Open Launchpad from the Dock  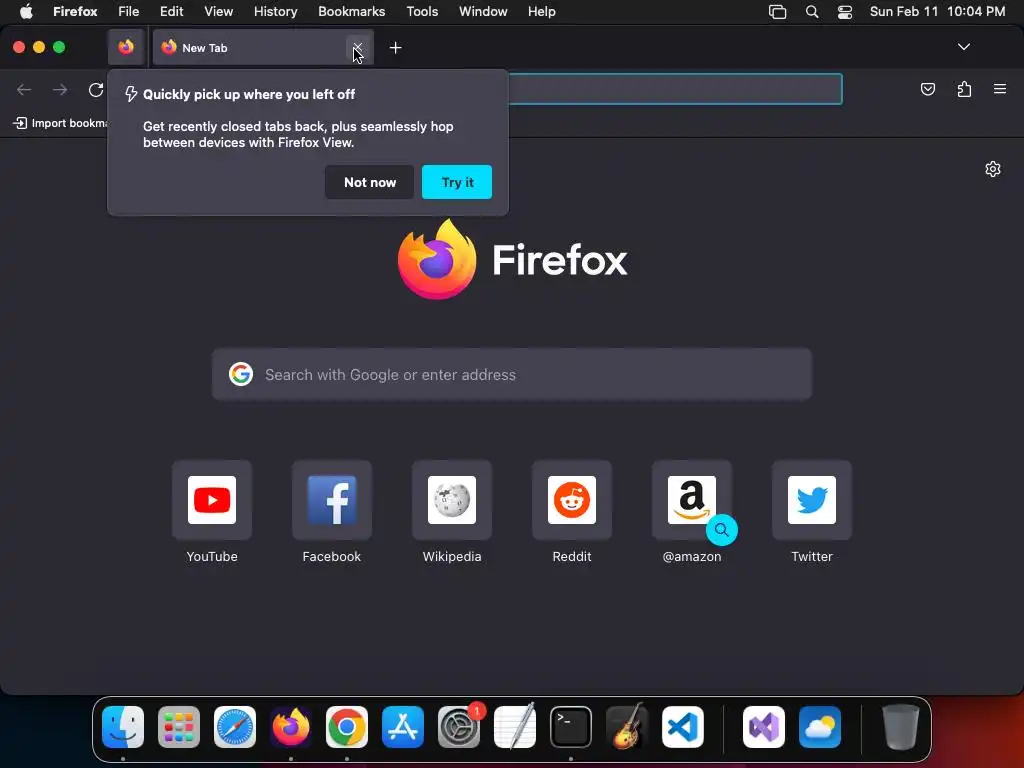coord(179,727)
